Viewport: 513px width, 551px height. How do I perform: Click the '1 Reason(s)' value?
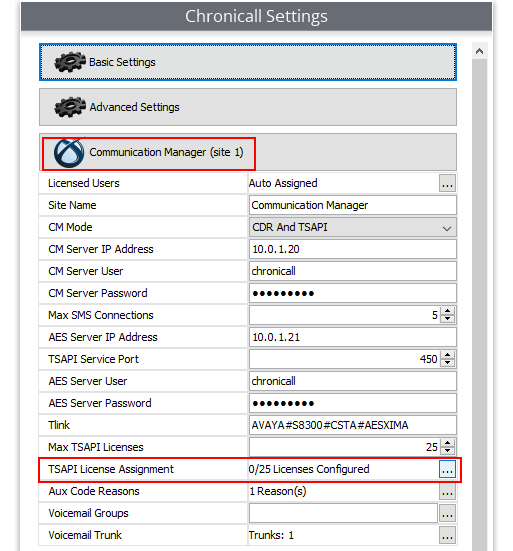click(x=278, y=491)
